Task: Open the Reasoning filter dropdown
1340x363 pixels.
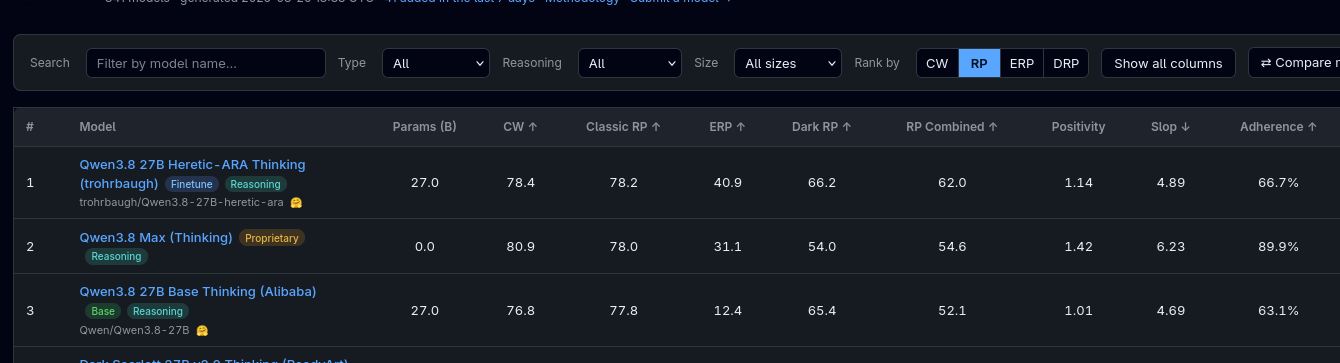Action: [630, 63]
